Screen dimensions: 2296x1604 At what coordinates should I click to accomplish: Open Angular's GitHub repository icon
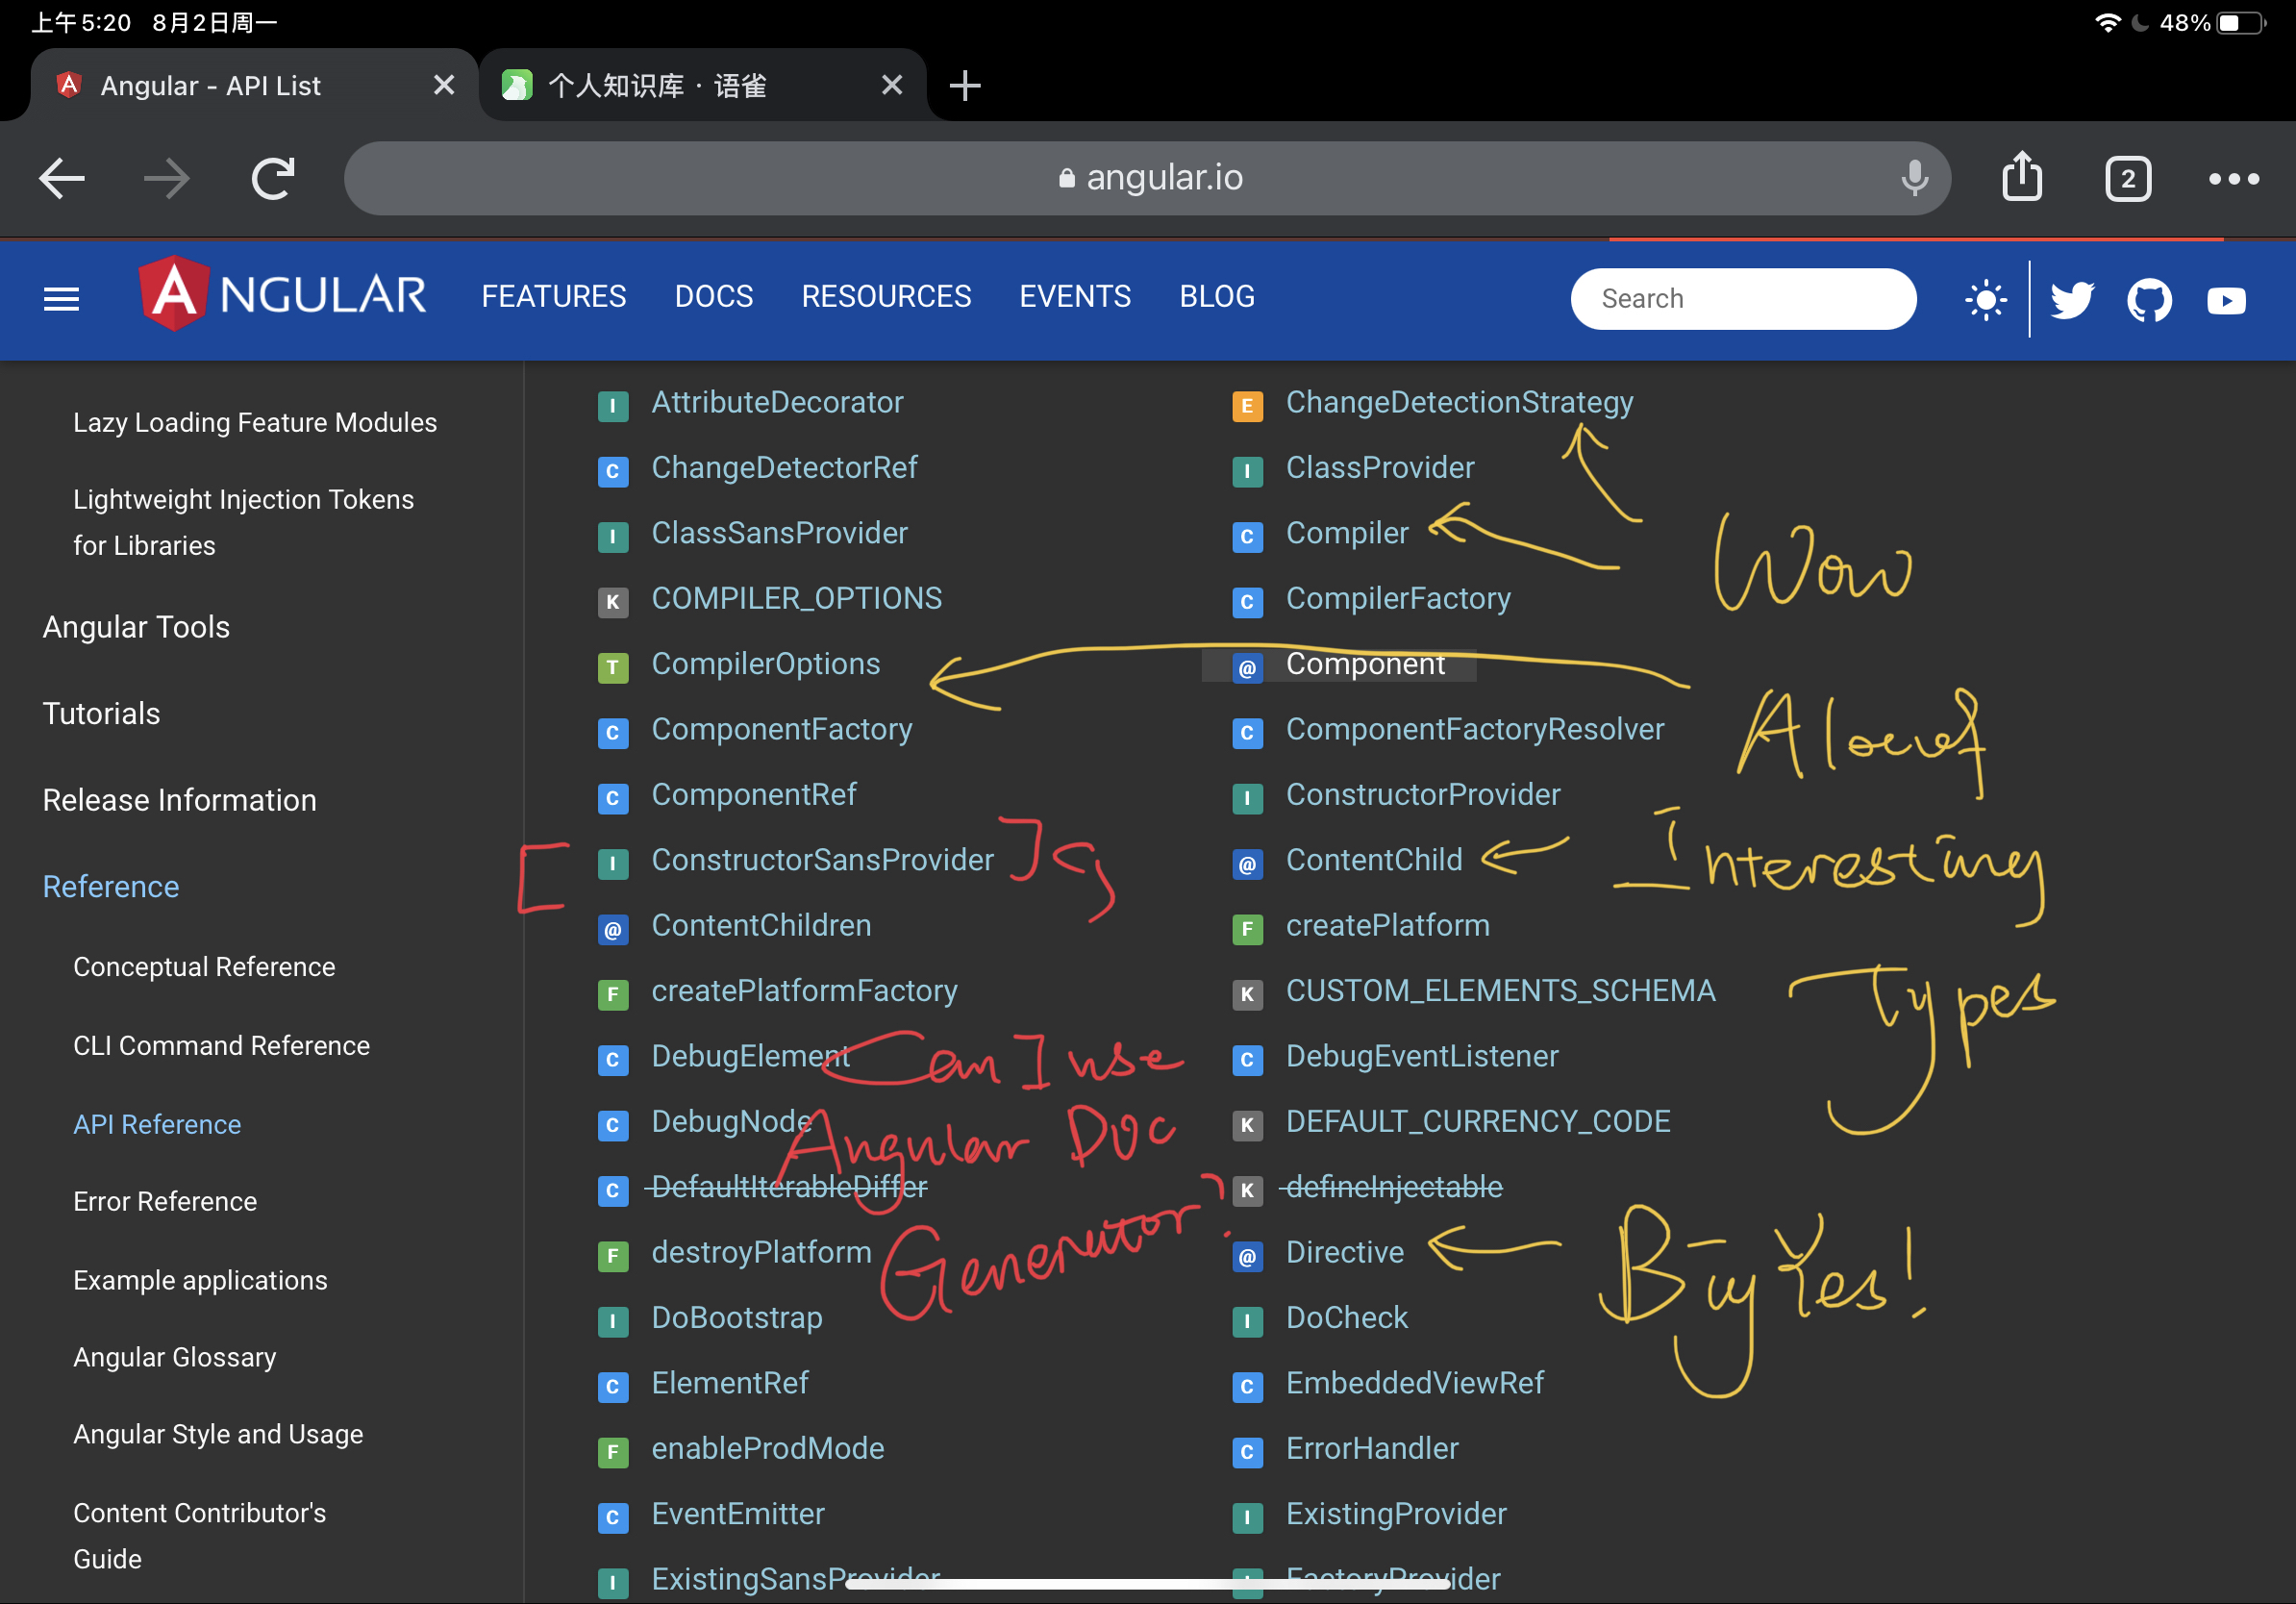pos(2149,299)
